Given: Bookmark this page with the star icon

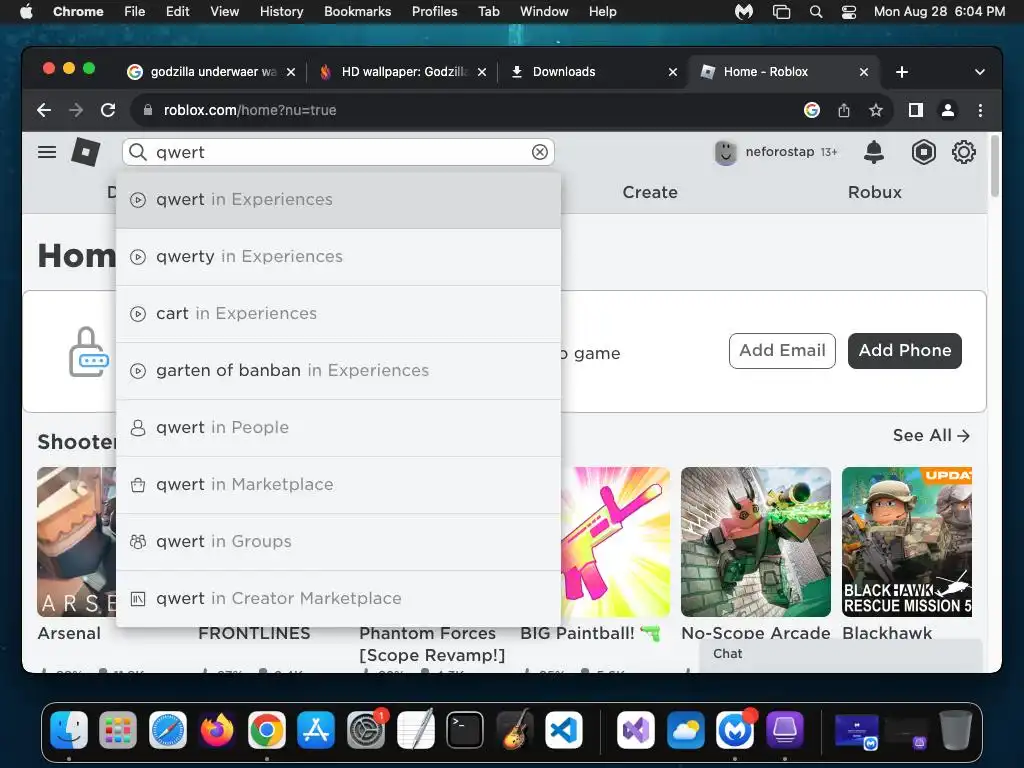Looking at the screenshot, I should tap(876, 110).
